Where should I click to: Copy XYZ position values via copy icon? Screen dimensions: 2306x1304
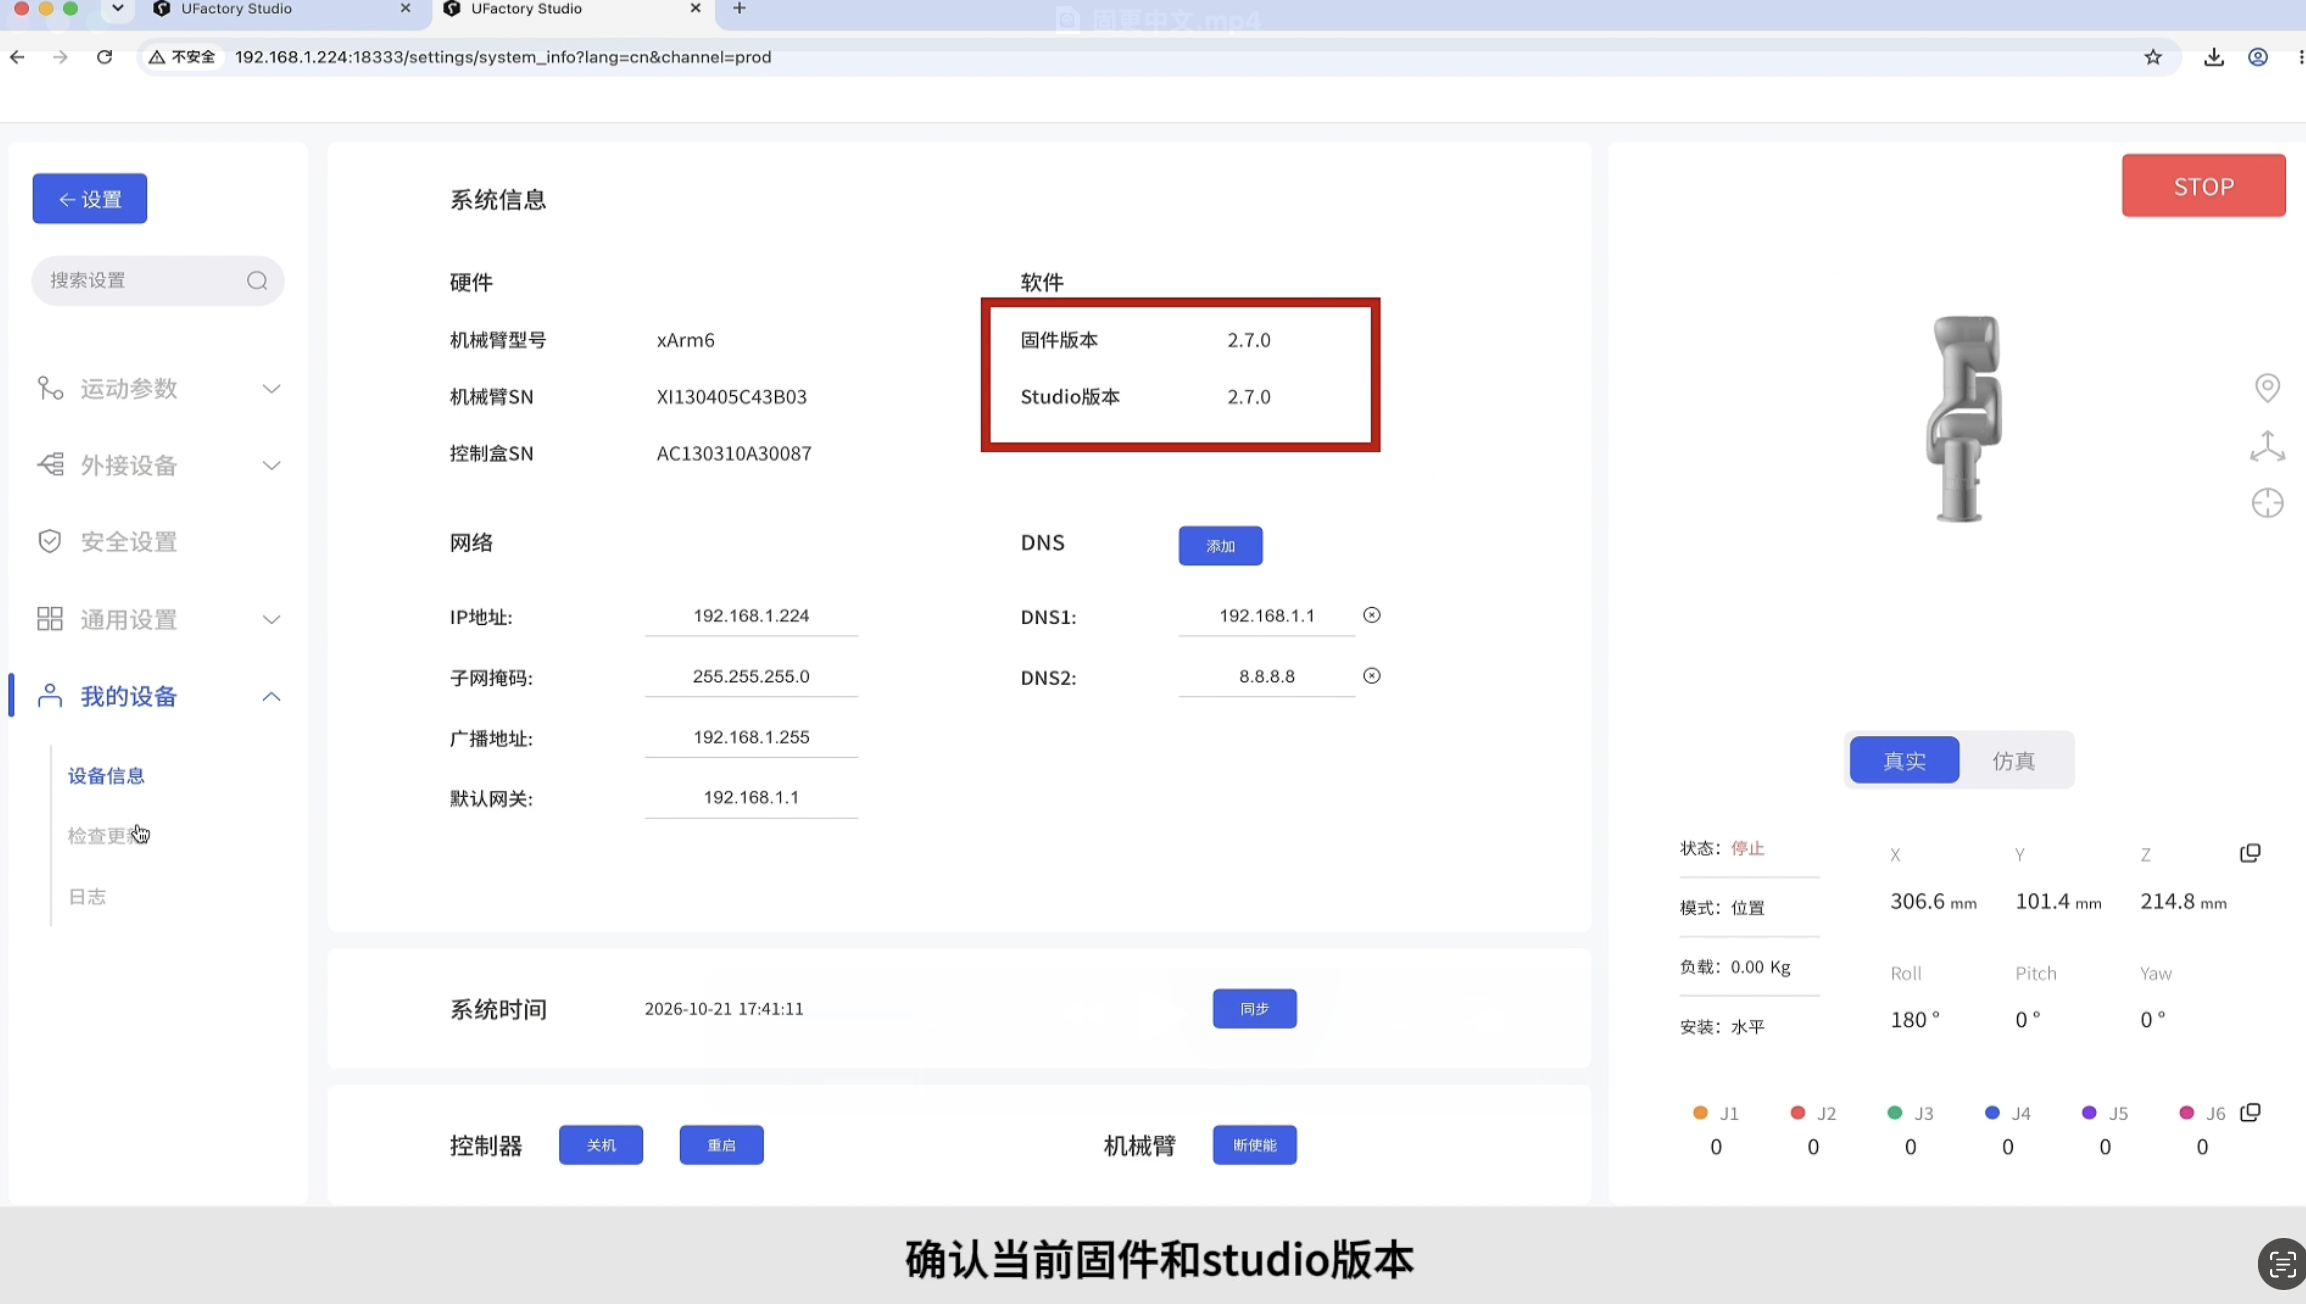(2250, 853)
